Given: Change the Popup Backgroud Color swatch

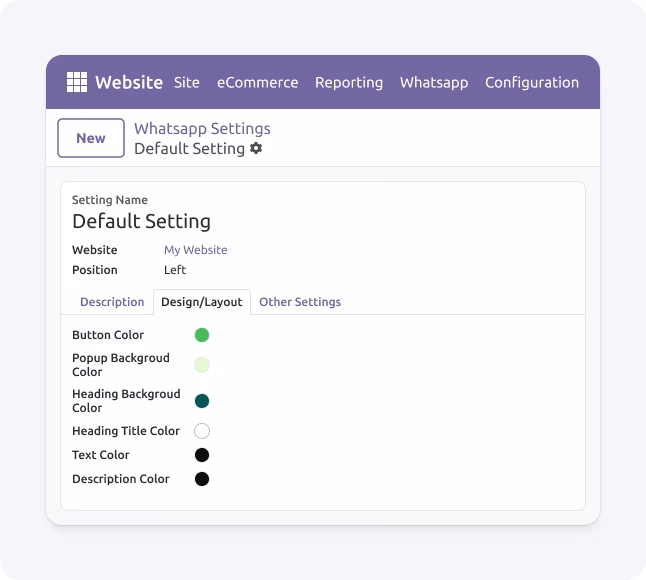Looking at the screenshot, I should 202,365.
